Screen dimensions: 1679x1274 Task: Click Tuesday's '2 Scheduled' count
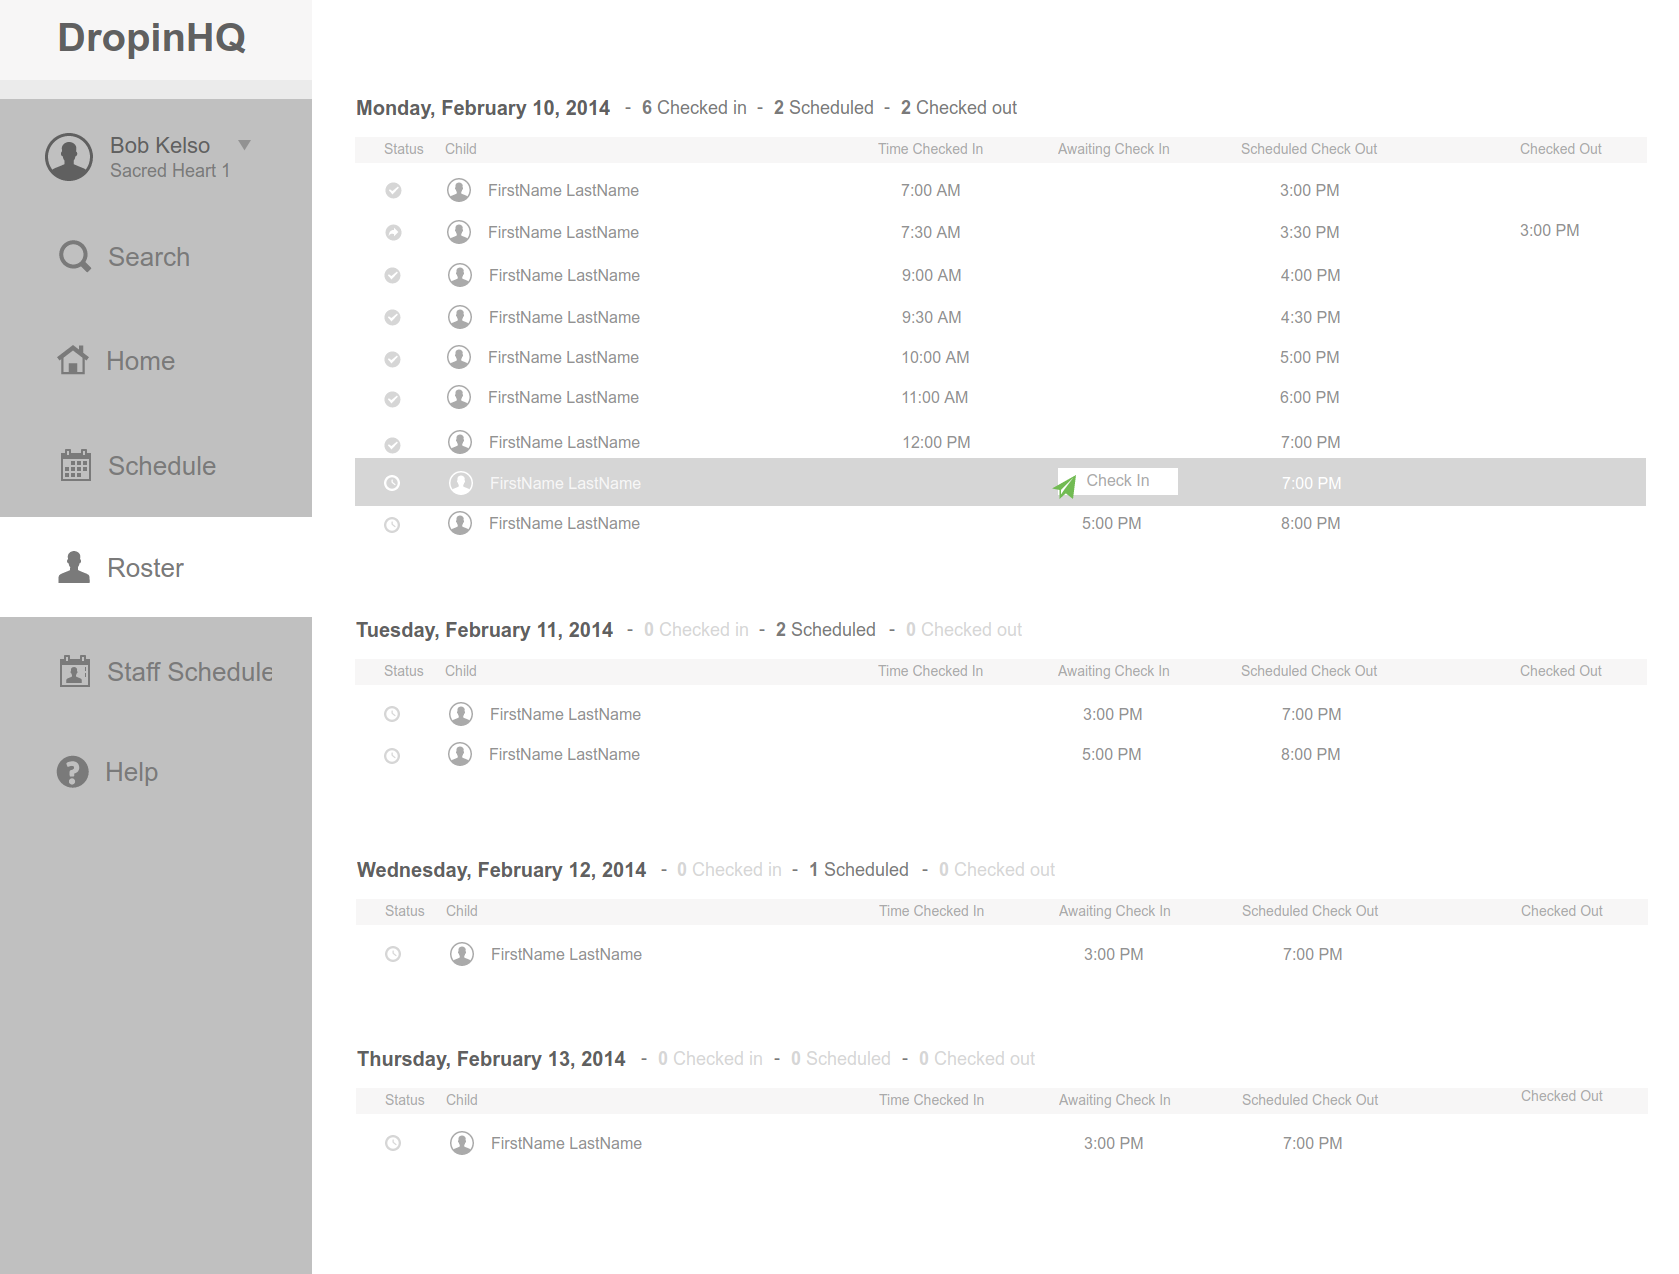pyautogui.click(x=826, y=630)
